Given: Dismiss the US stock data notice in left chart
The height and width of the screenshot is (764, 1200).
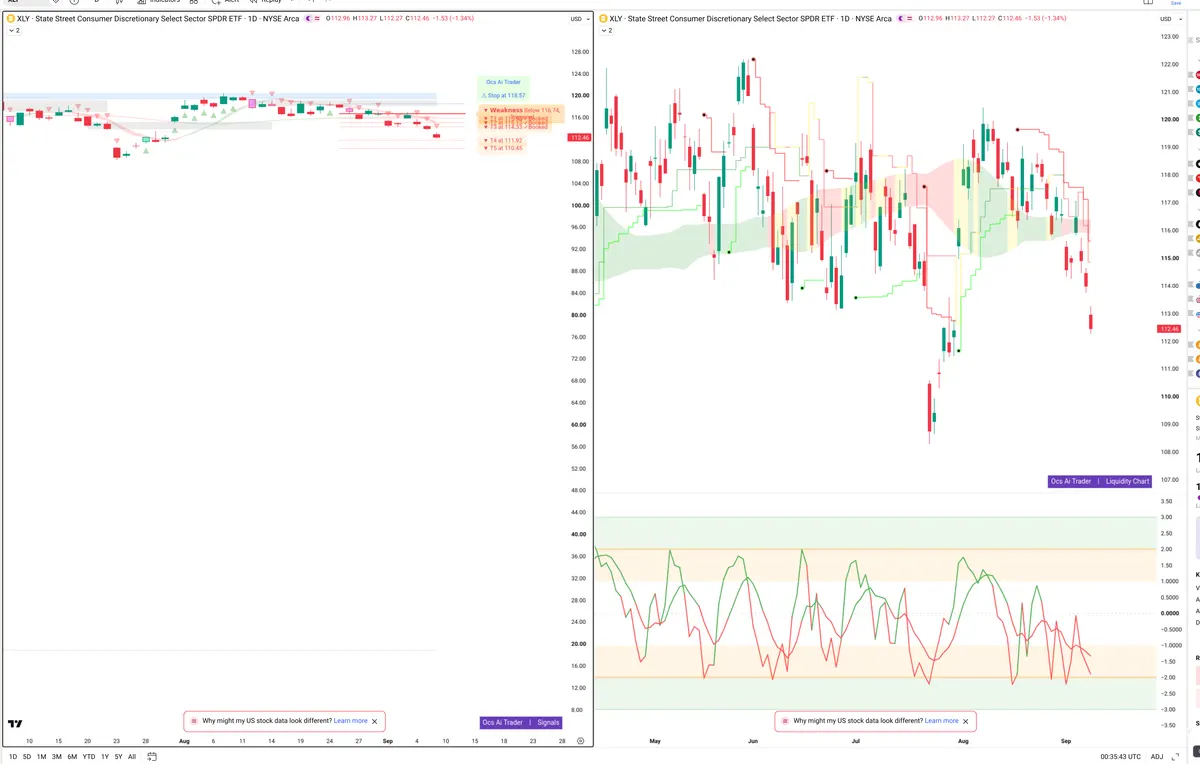Looking at the screenshot, I should (375, 721).
